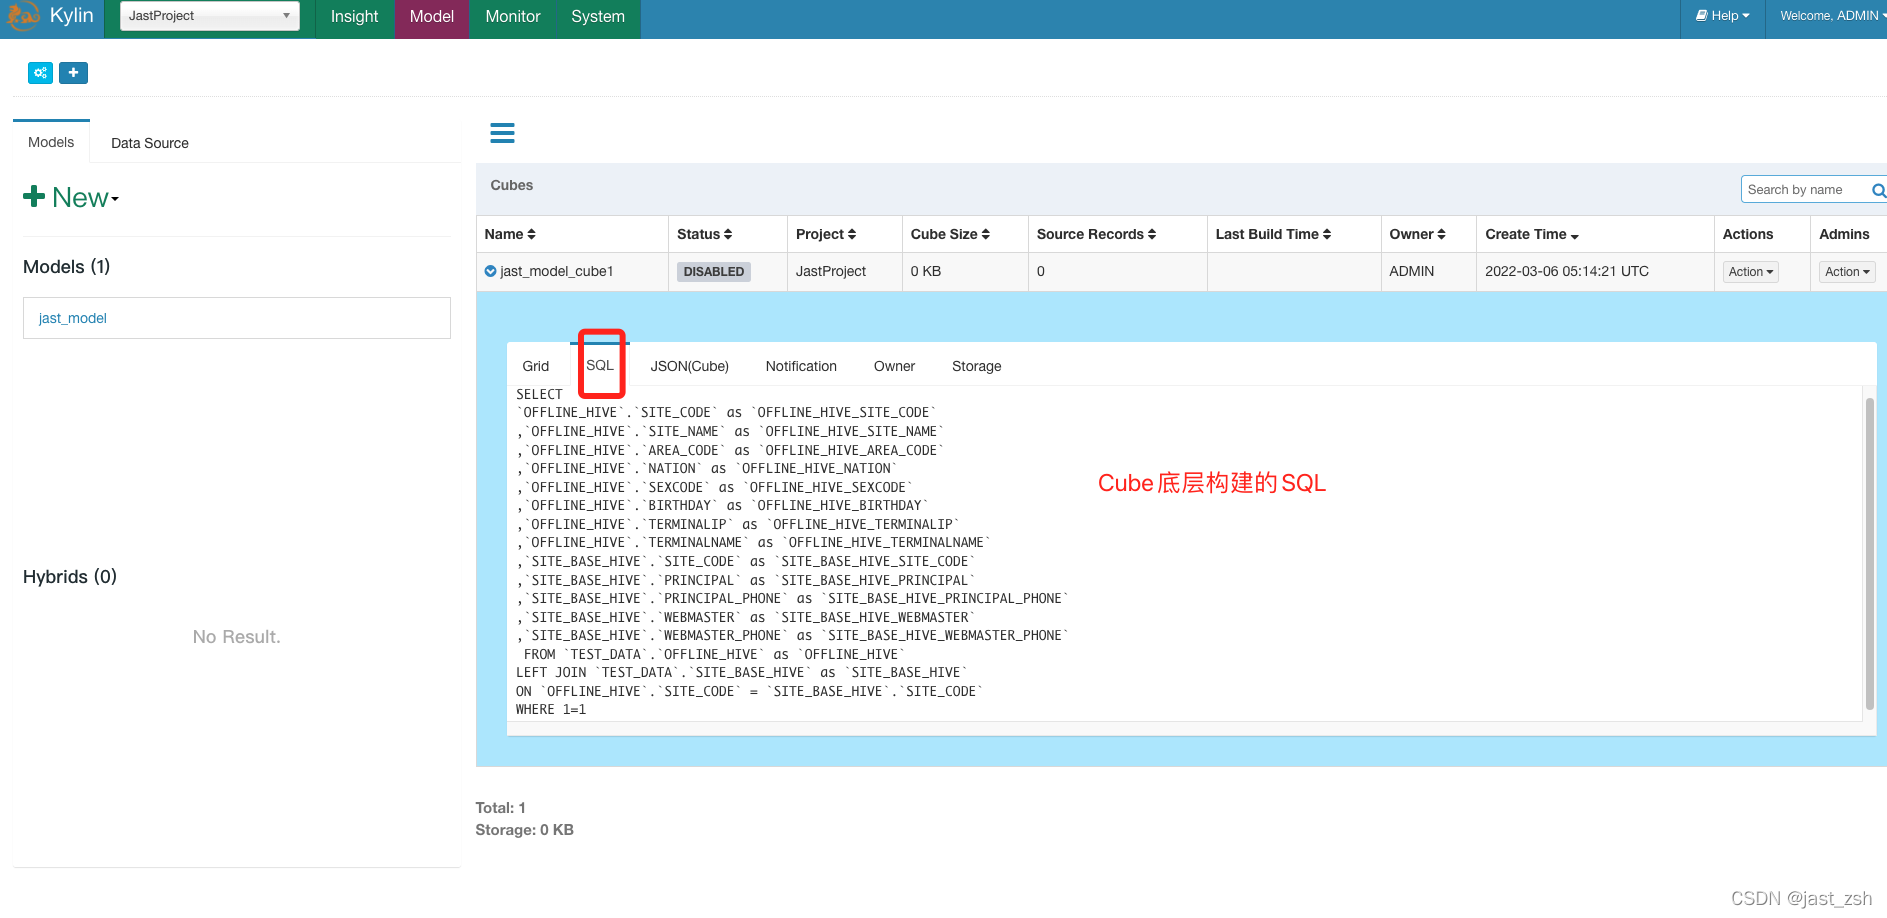Sort cubes by Cube Size column
The height and width of the screenshot is (918, 1887).
click(x=950, y=234)
